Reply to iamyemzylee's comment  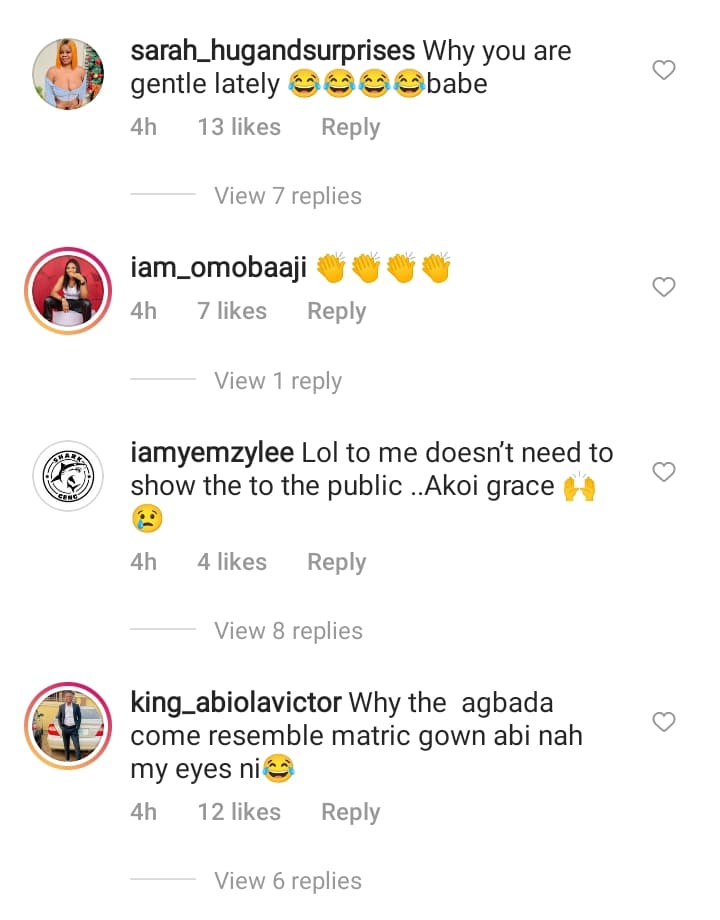pos(336,563)
